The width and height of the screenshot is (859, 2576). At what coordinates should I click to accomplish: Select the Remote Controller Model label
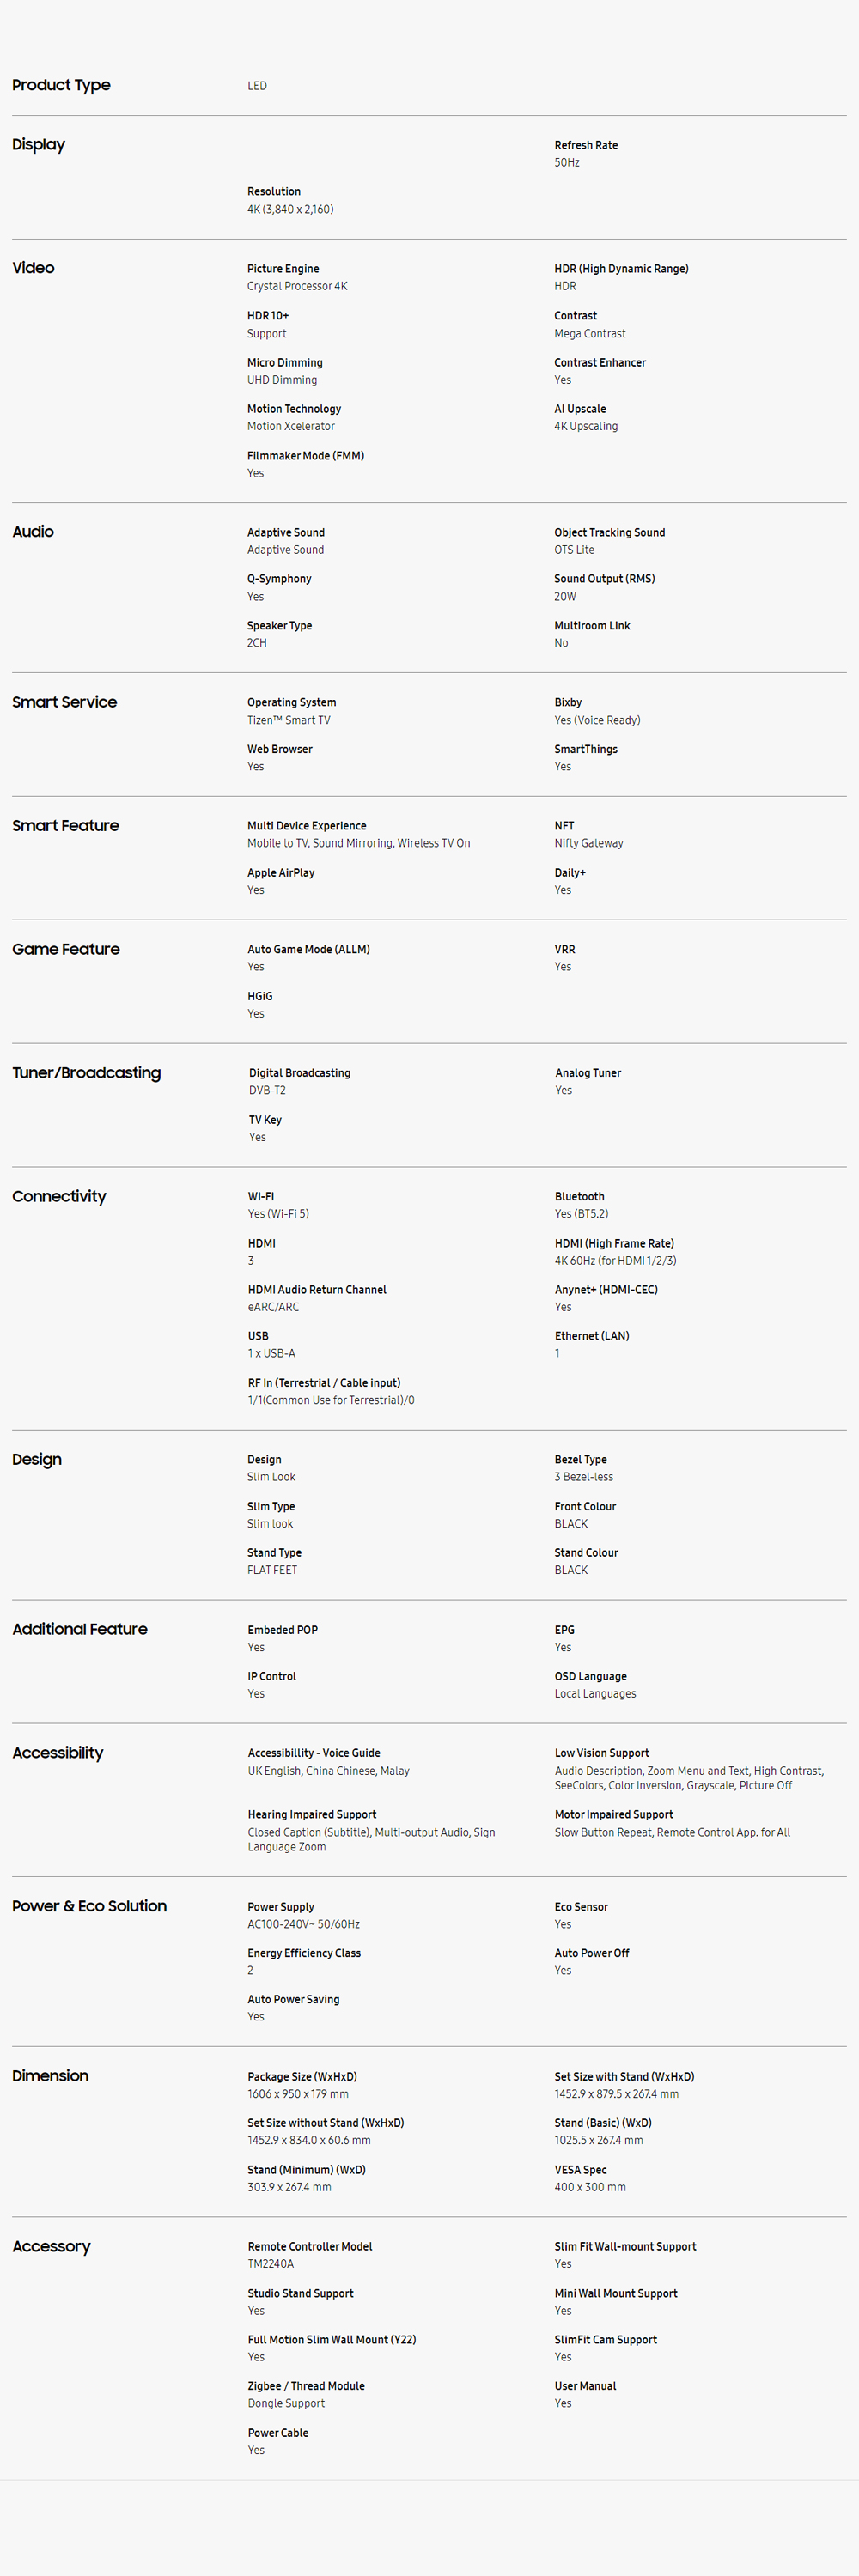click(310, 2247)
